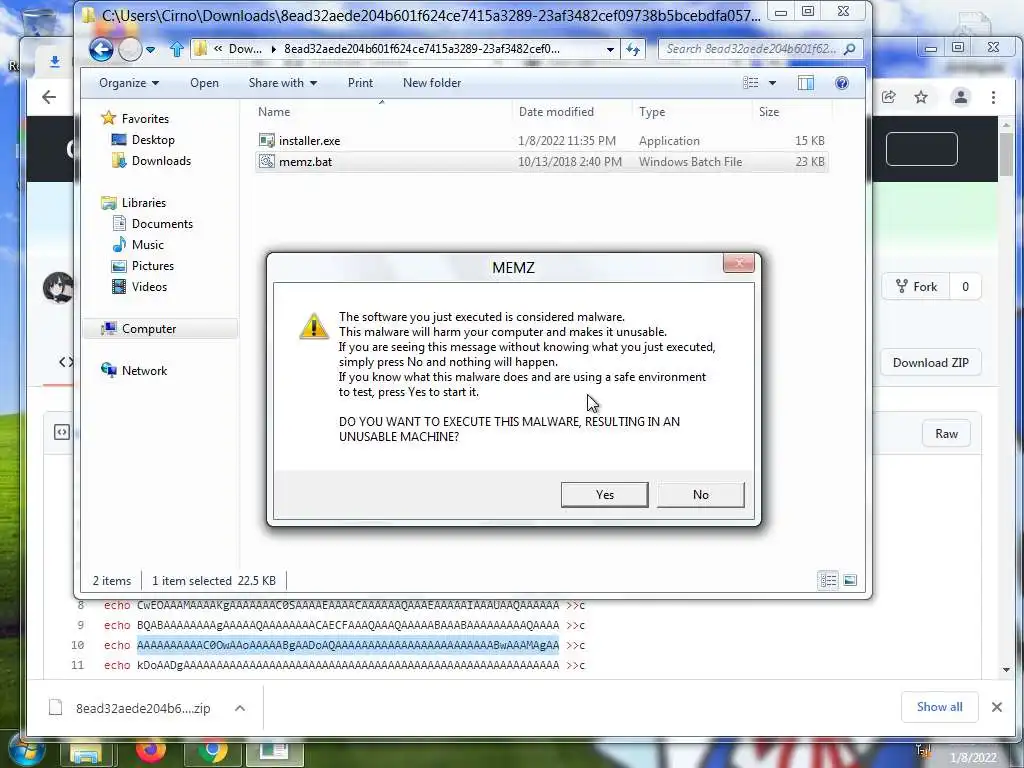1024x768 pixels.
Task: Click Yes in the MEMZ dialog
Action: (604, 494)
